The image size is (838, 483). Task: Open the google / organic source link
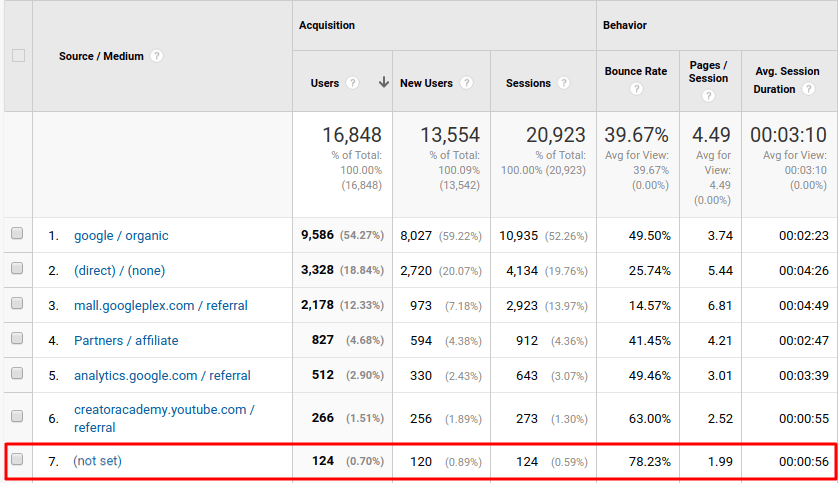click(x=121, y=236)
